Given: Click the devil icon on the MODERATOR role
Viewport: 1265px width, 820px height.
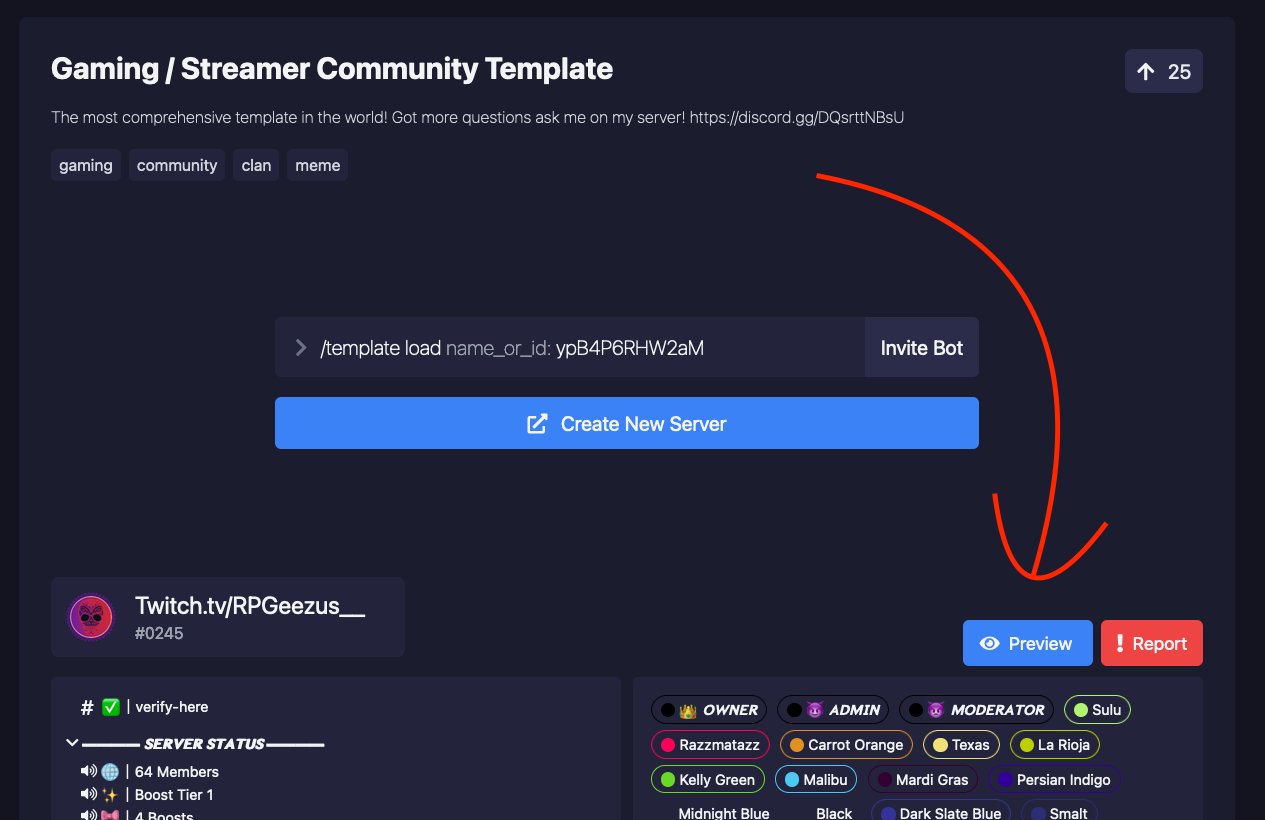Looking at the screenshot, I should click(936, 710).
